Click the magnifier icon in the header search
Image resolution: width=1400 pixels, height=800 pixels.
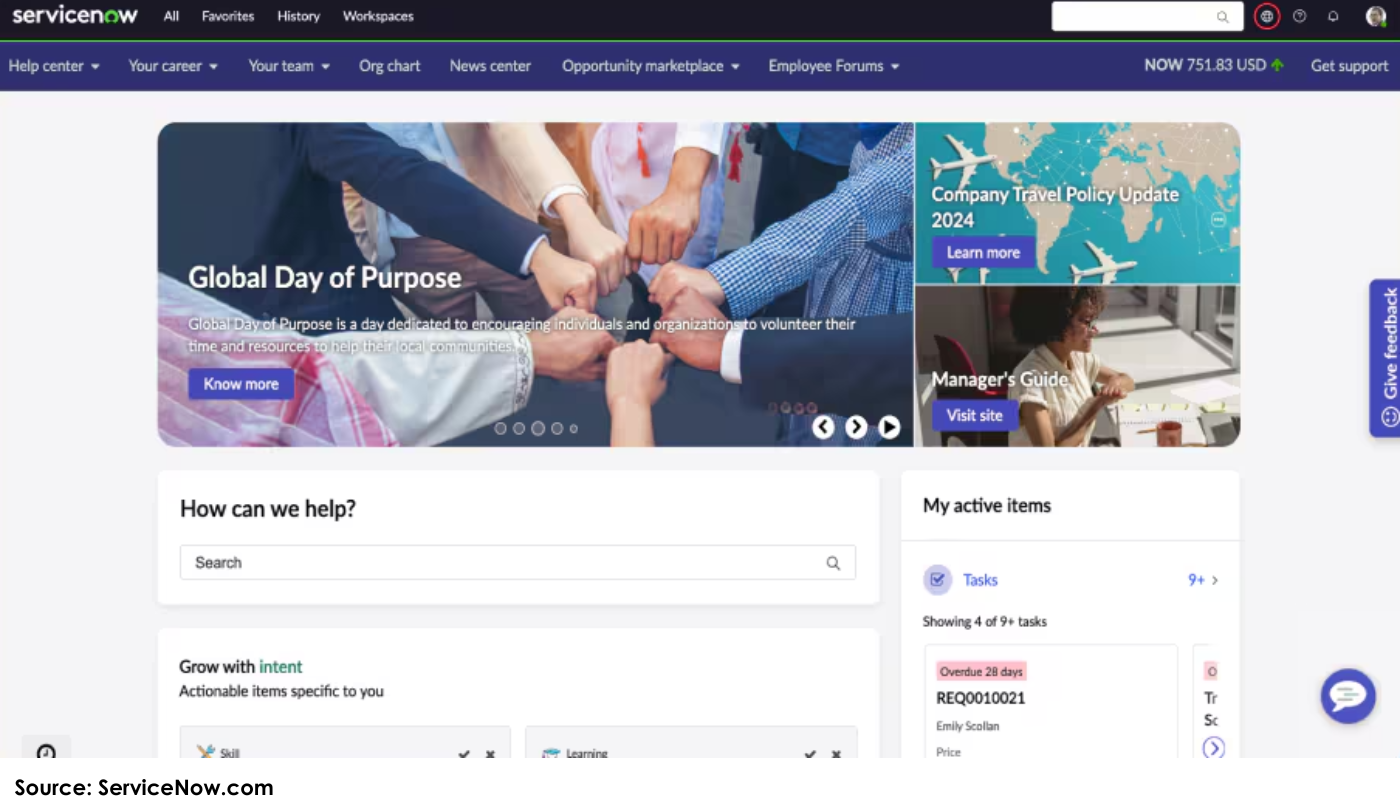[x=1222, y=17]
